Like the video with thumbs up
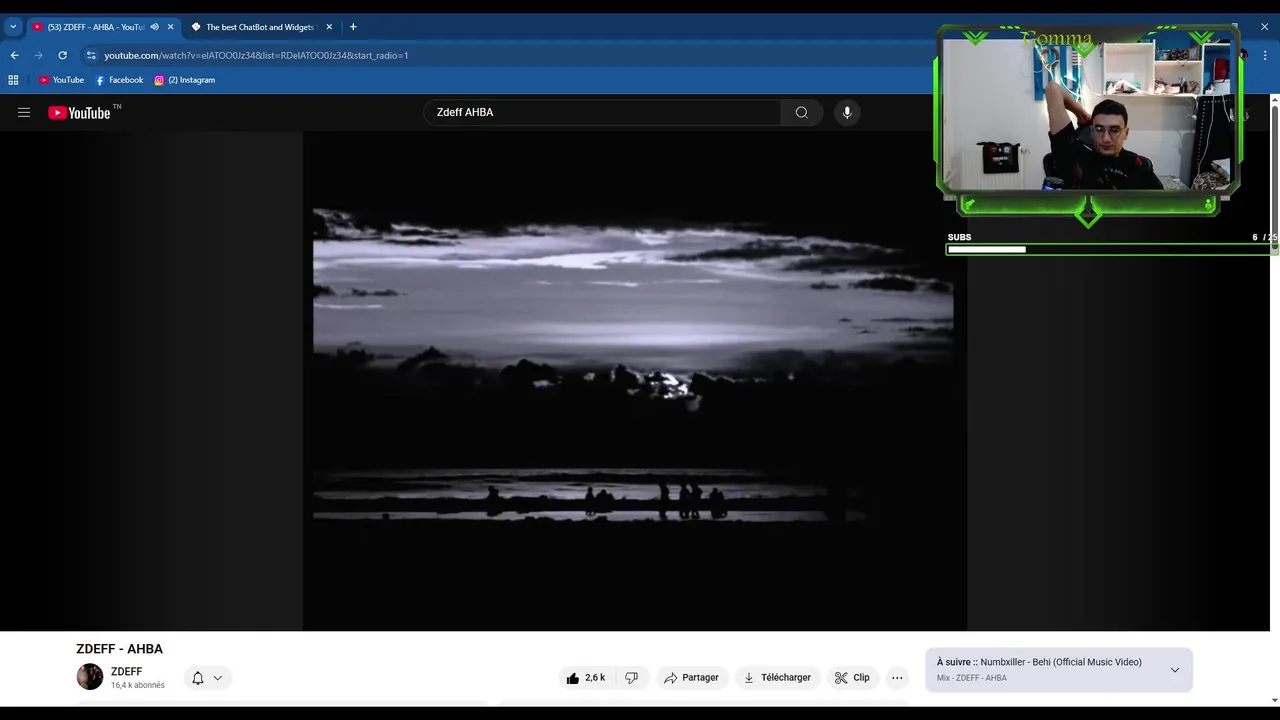This screenshot has width=1280, height=720. pyautogui.click(x=585, y=678)
